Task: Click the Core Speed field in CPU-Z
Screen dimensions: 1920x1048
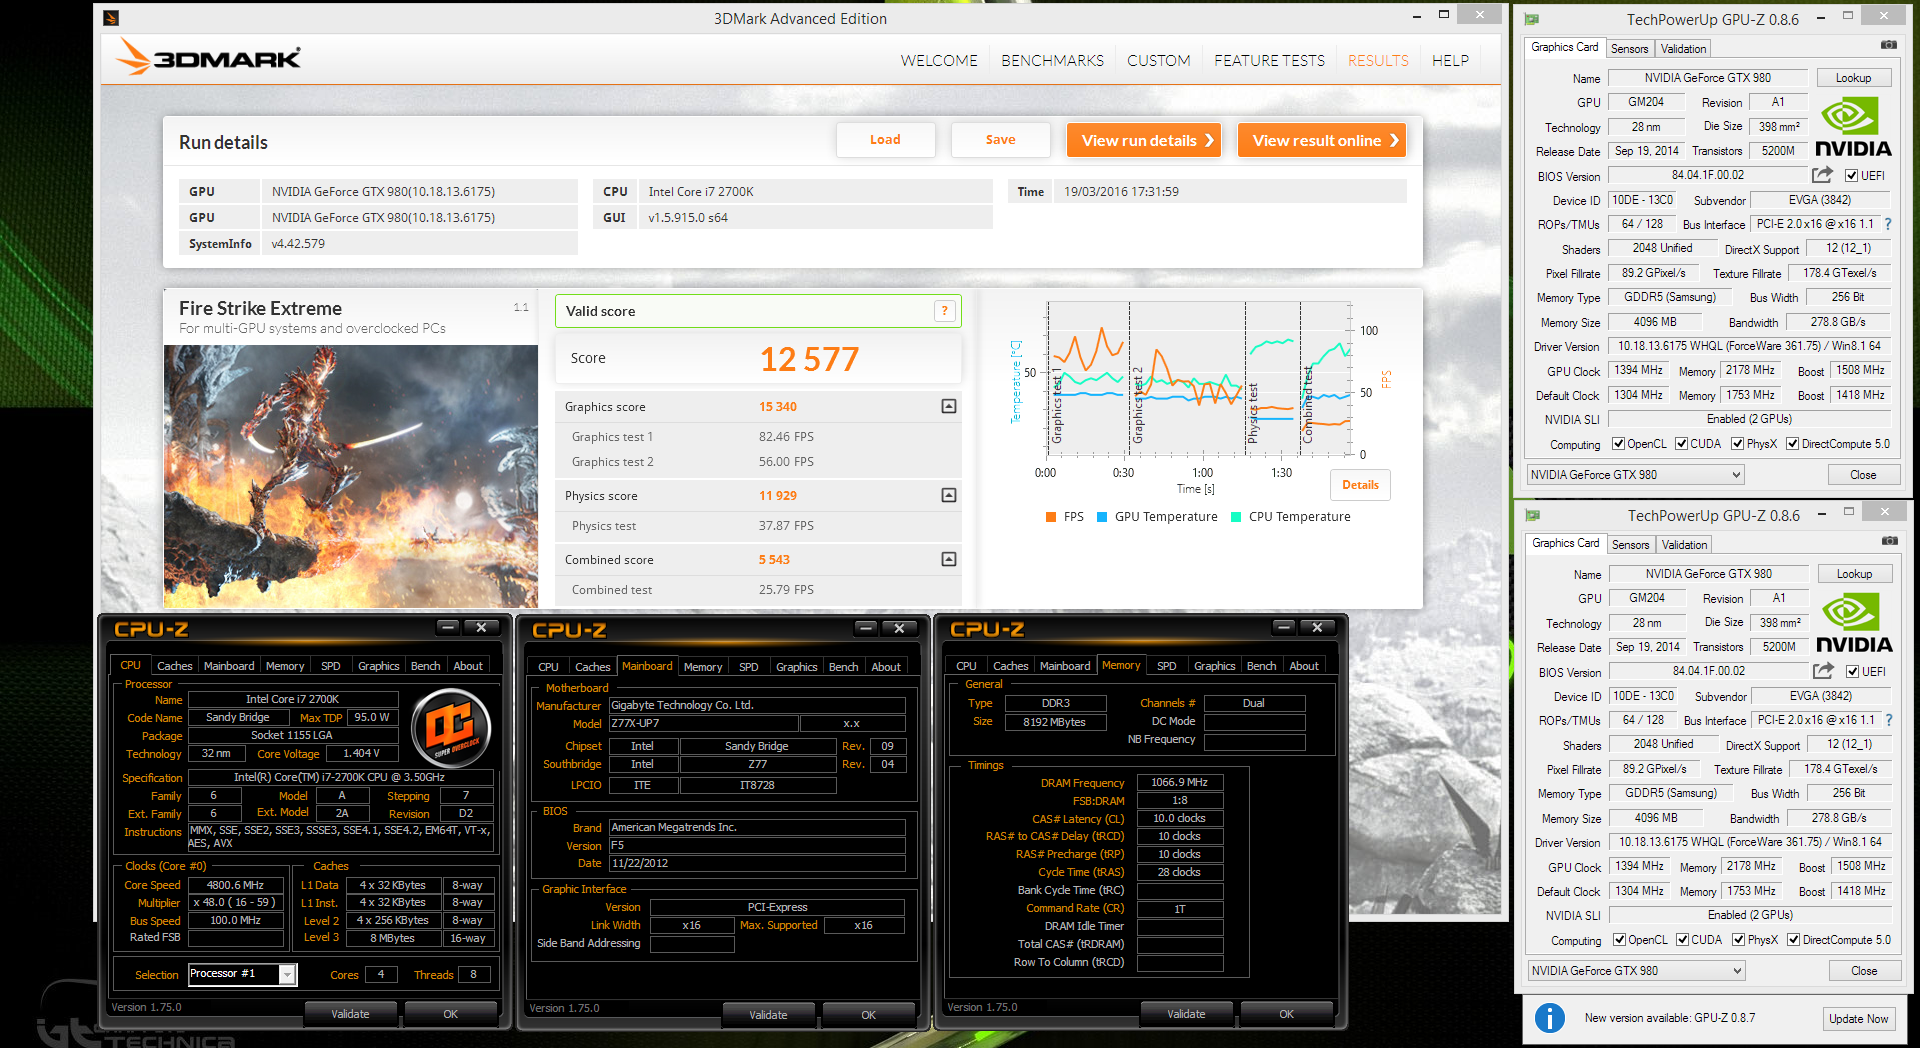Action: click(236, 885)
